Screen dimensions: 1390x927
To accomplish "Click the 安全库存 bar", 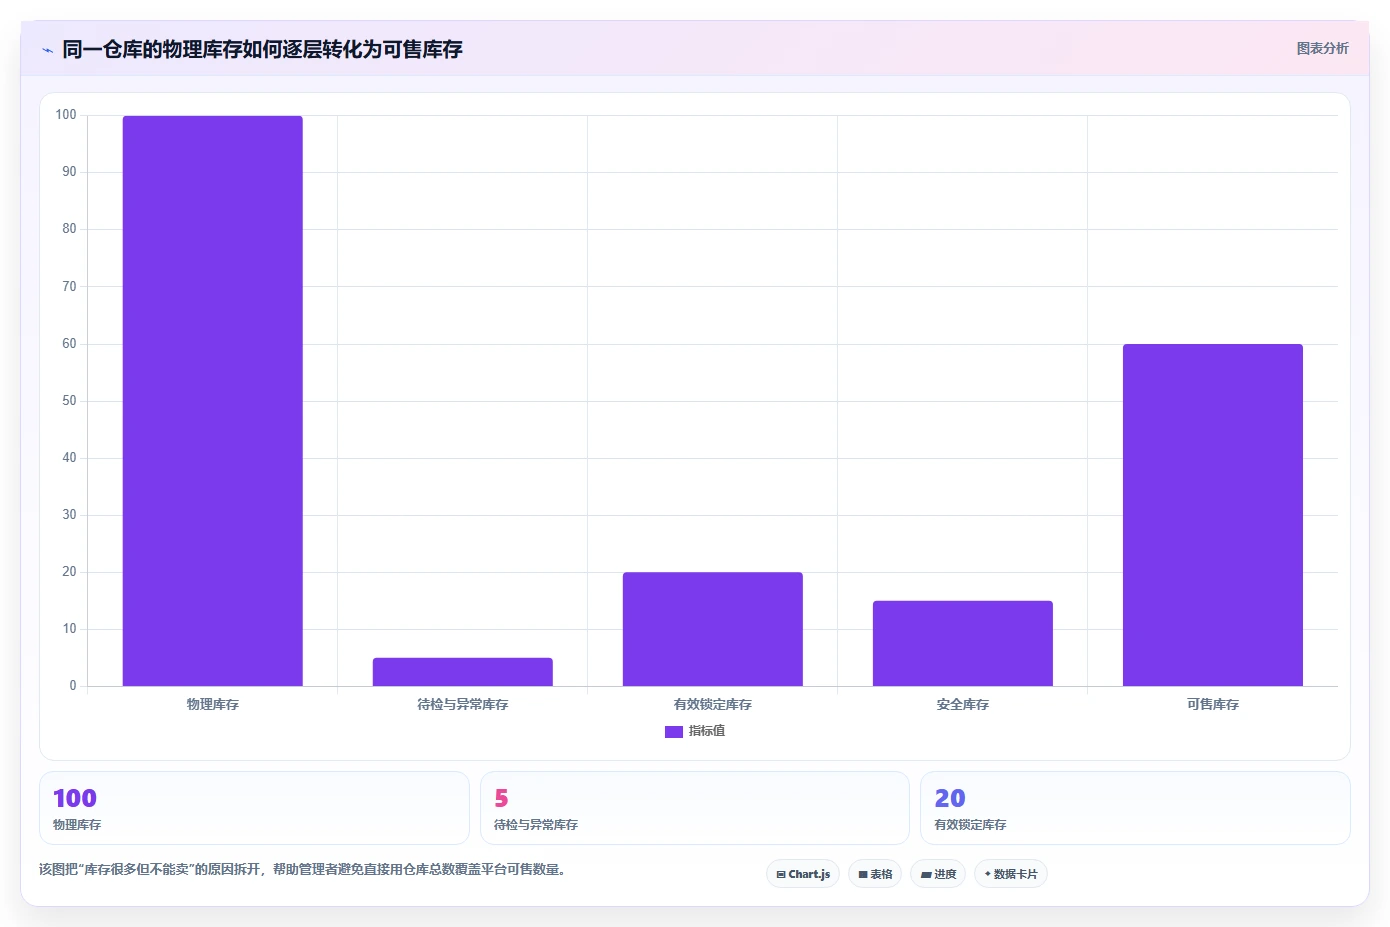I will coord(962,643).
